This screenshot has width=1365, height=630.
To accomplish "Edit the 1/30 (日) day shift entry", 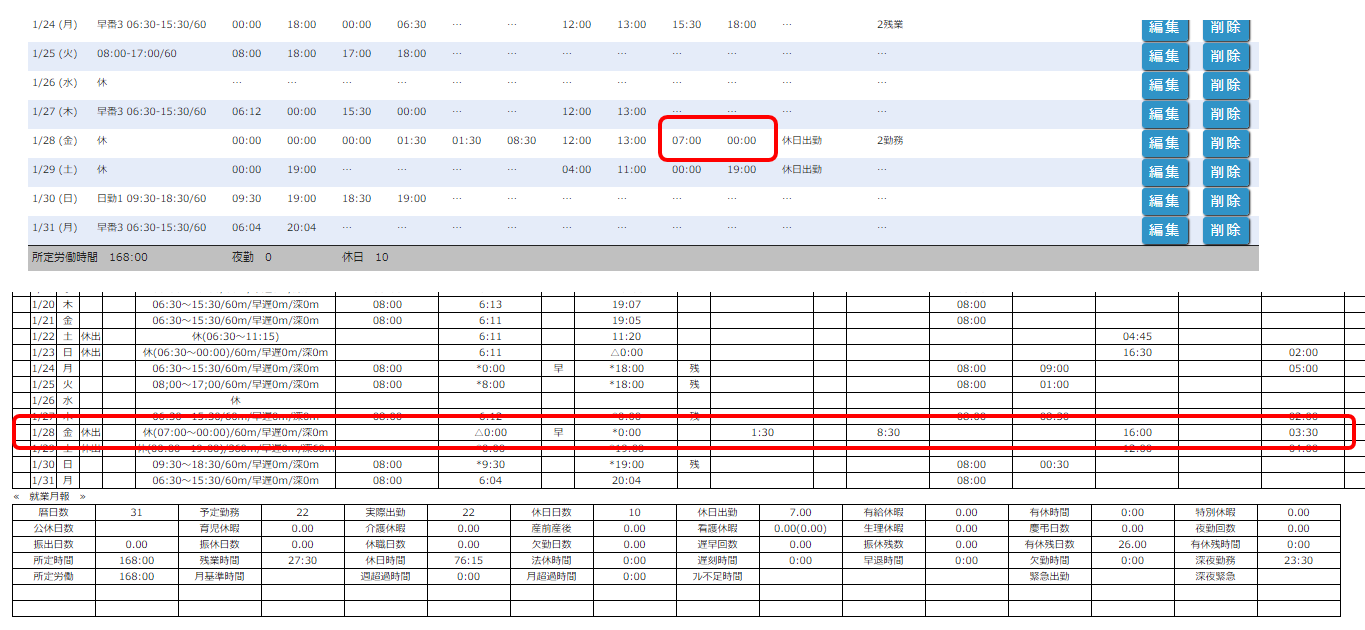I will pos(1165,201).
